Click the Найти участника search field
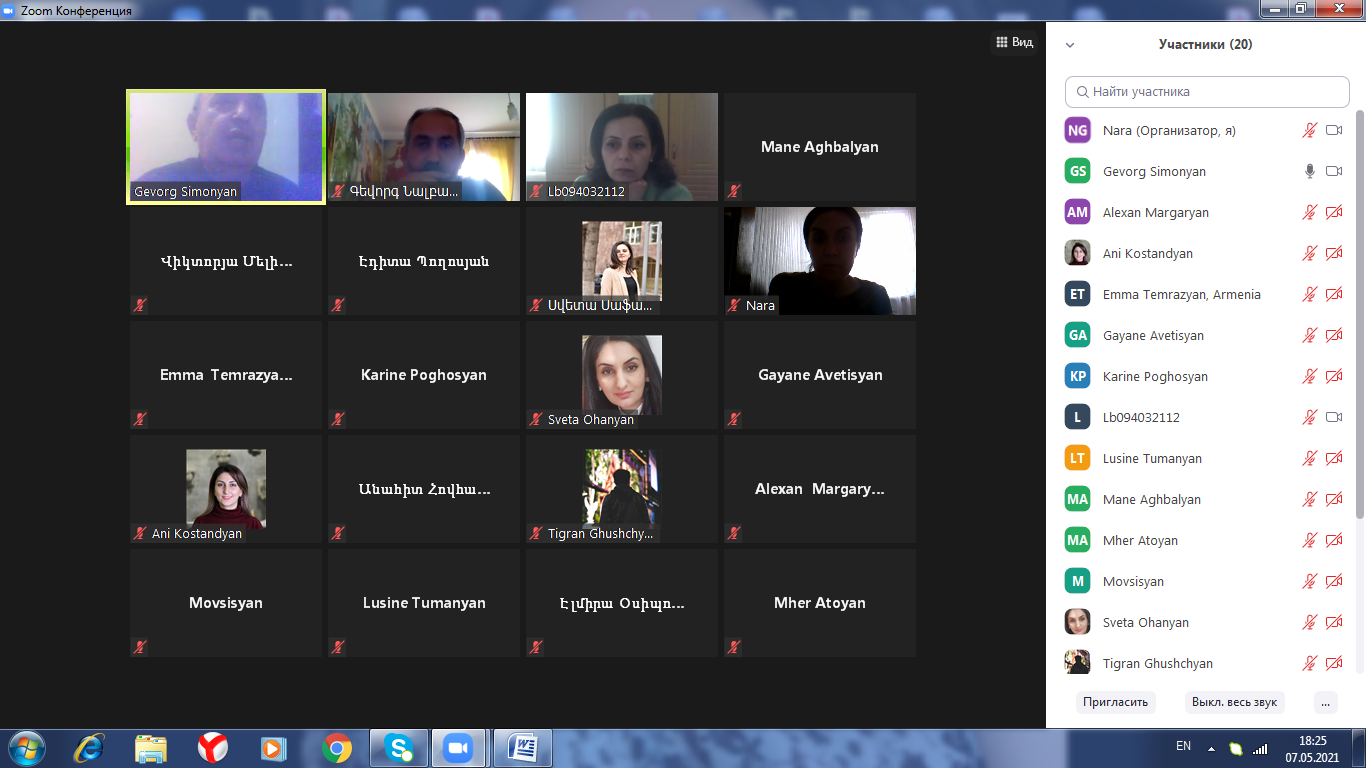 point(1207,91)
